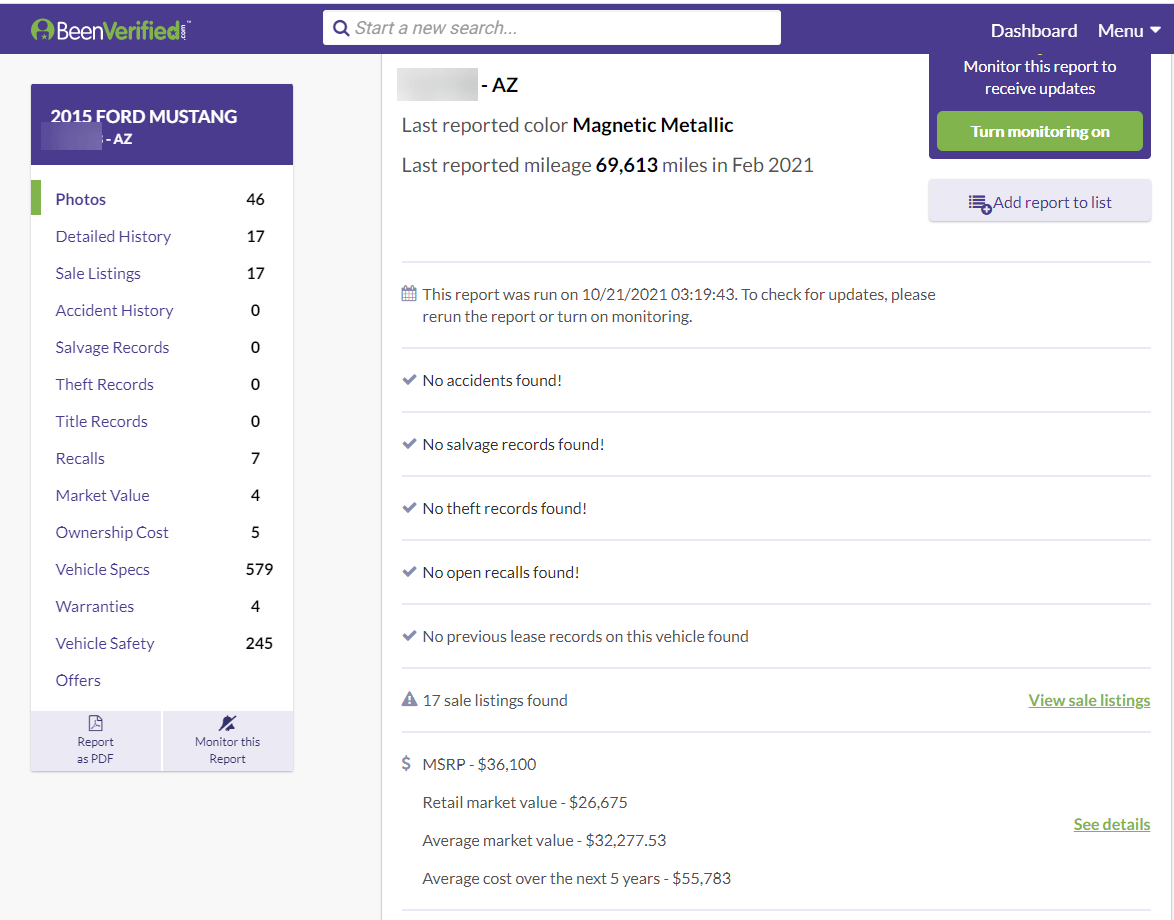Click the Monitor this Report bell icon
Image resolution: width=1174 pixels, height=920 pixels.
227,723
